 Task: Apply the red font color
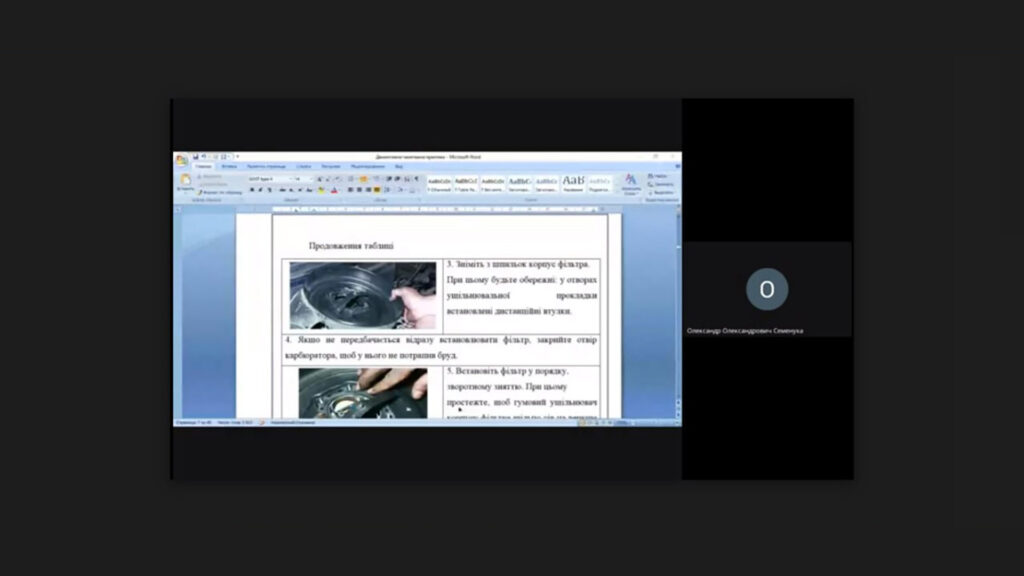tap(334, 190)
